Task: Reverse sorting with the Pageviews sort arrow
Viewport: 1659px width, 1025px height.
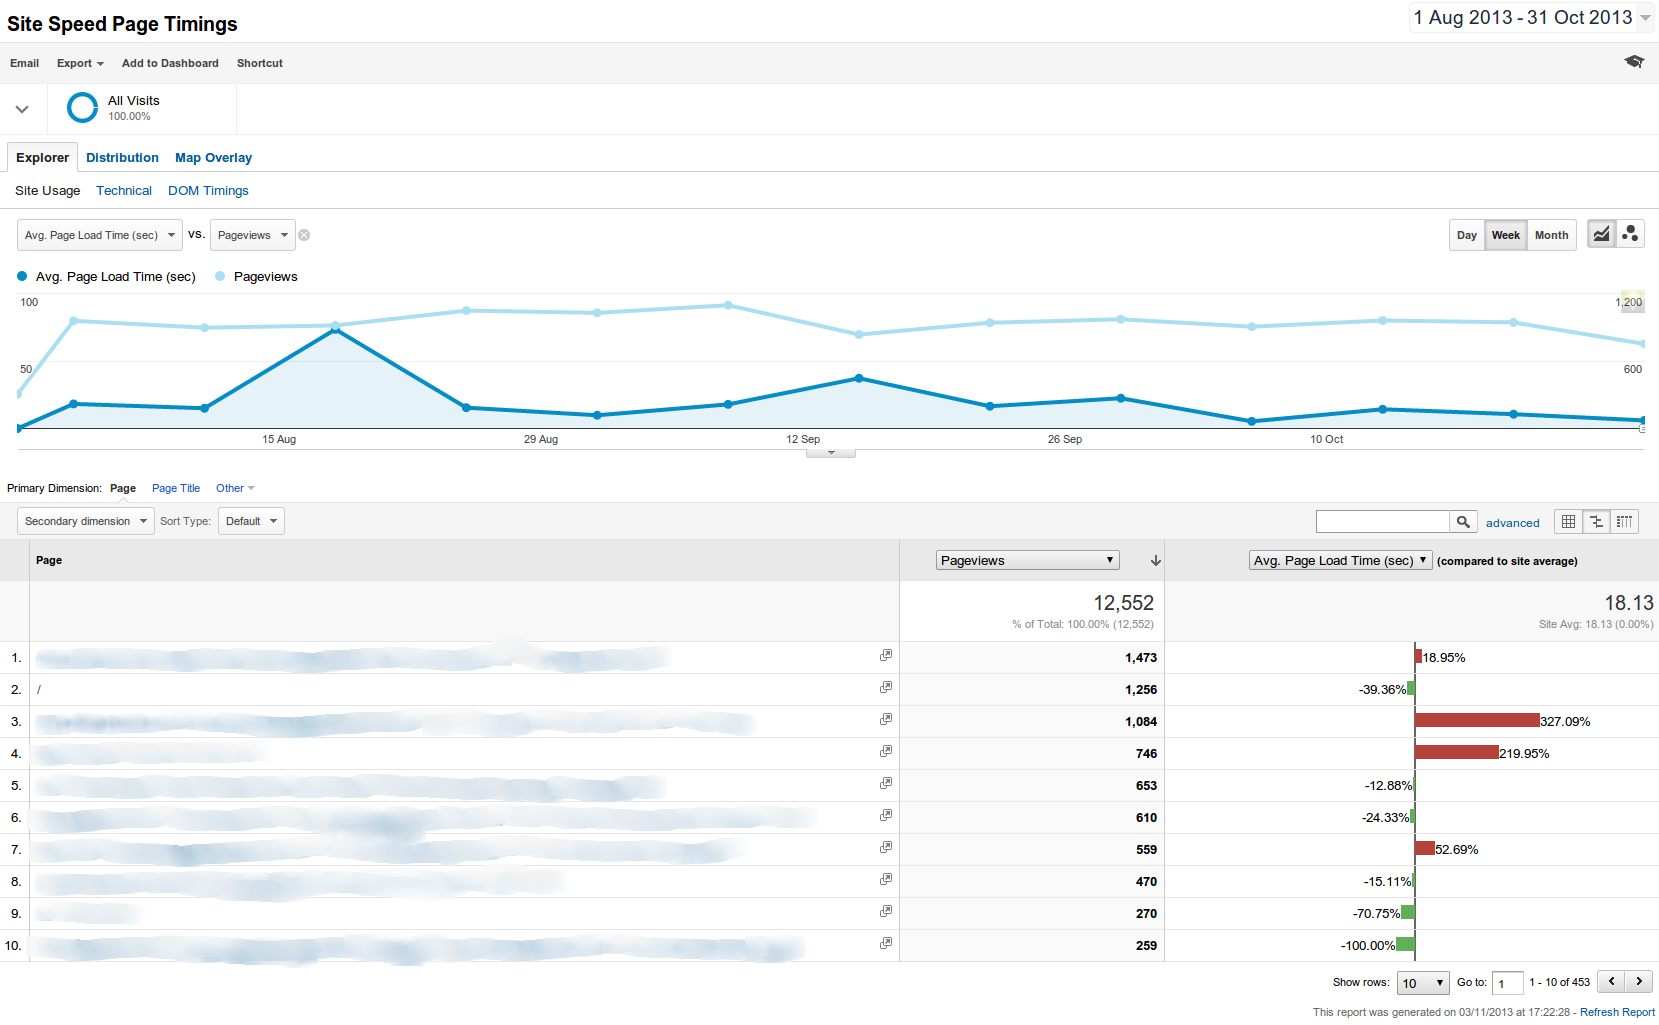Action: (1155, 560)
